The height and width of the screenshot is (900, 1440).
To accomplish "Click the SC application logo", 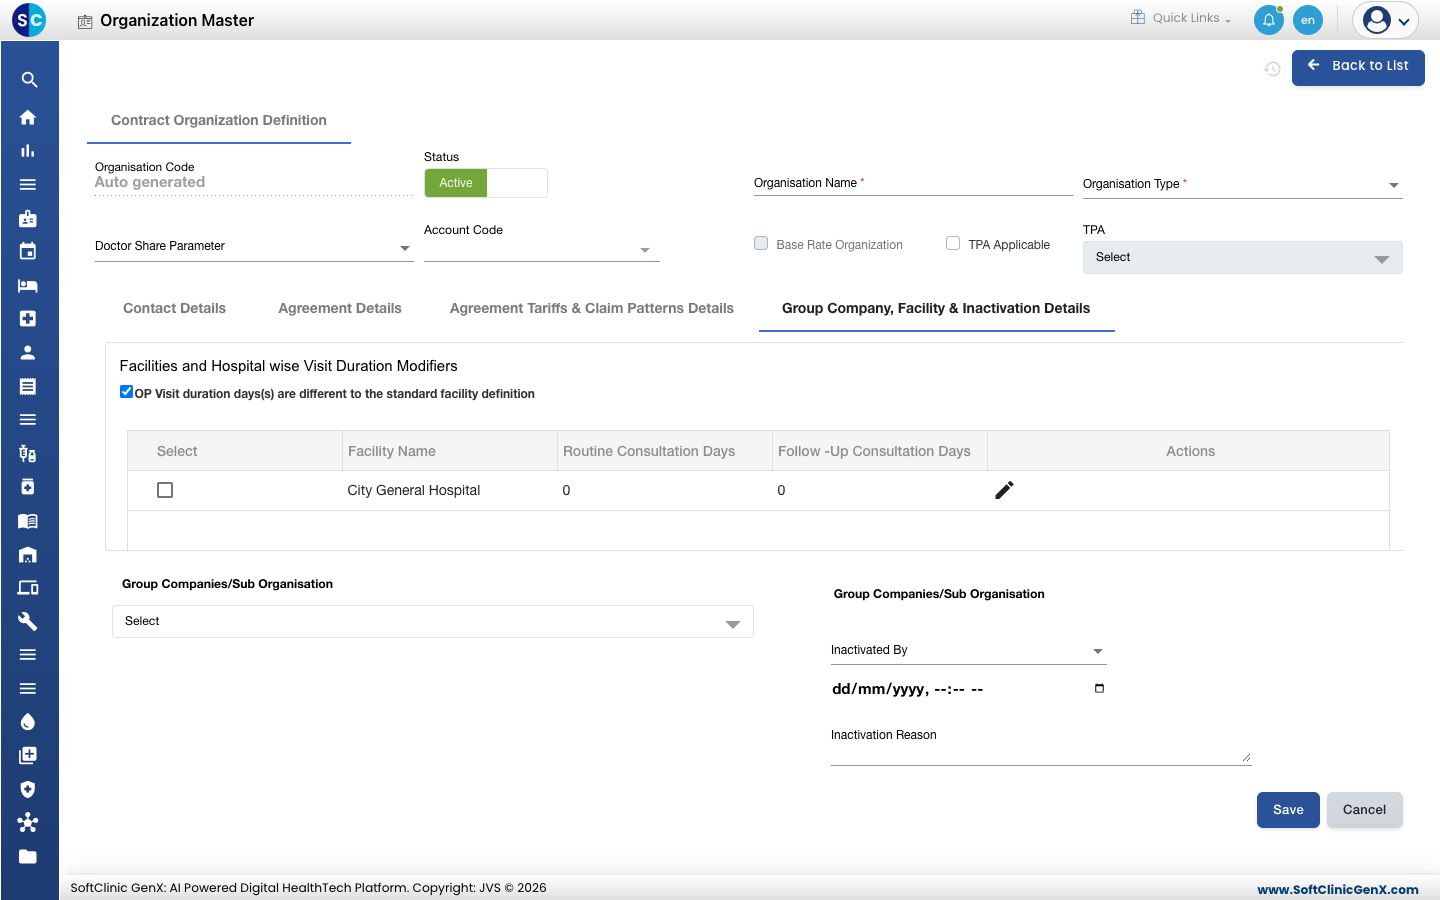I will (29, 19).
